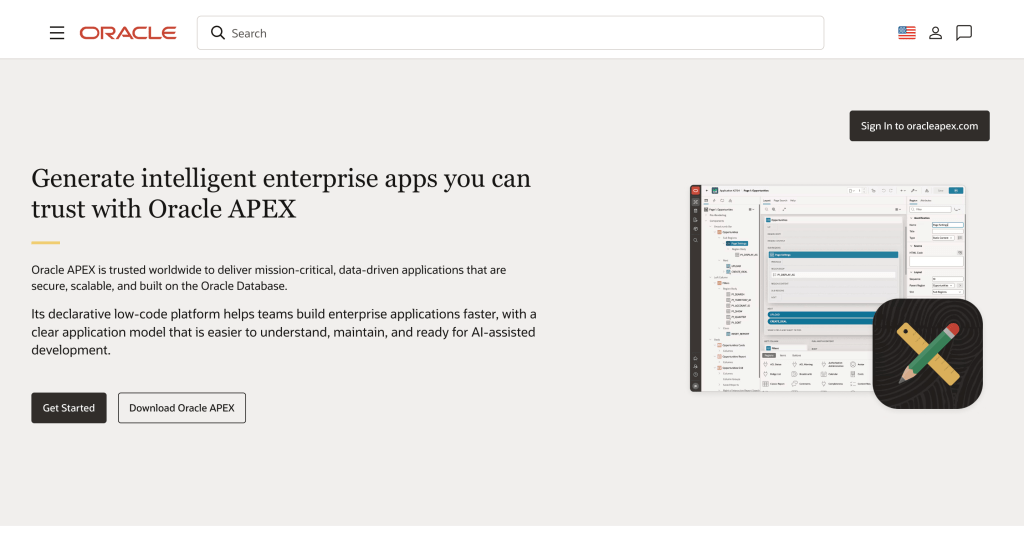
Task: Open the hamburger navigation menu
Action: tap(57, 33)
